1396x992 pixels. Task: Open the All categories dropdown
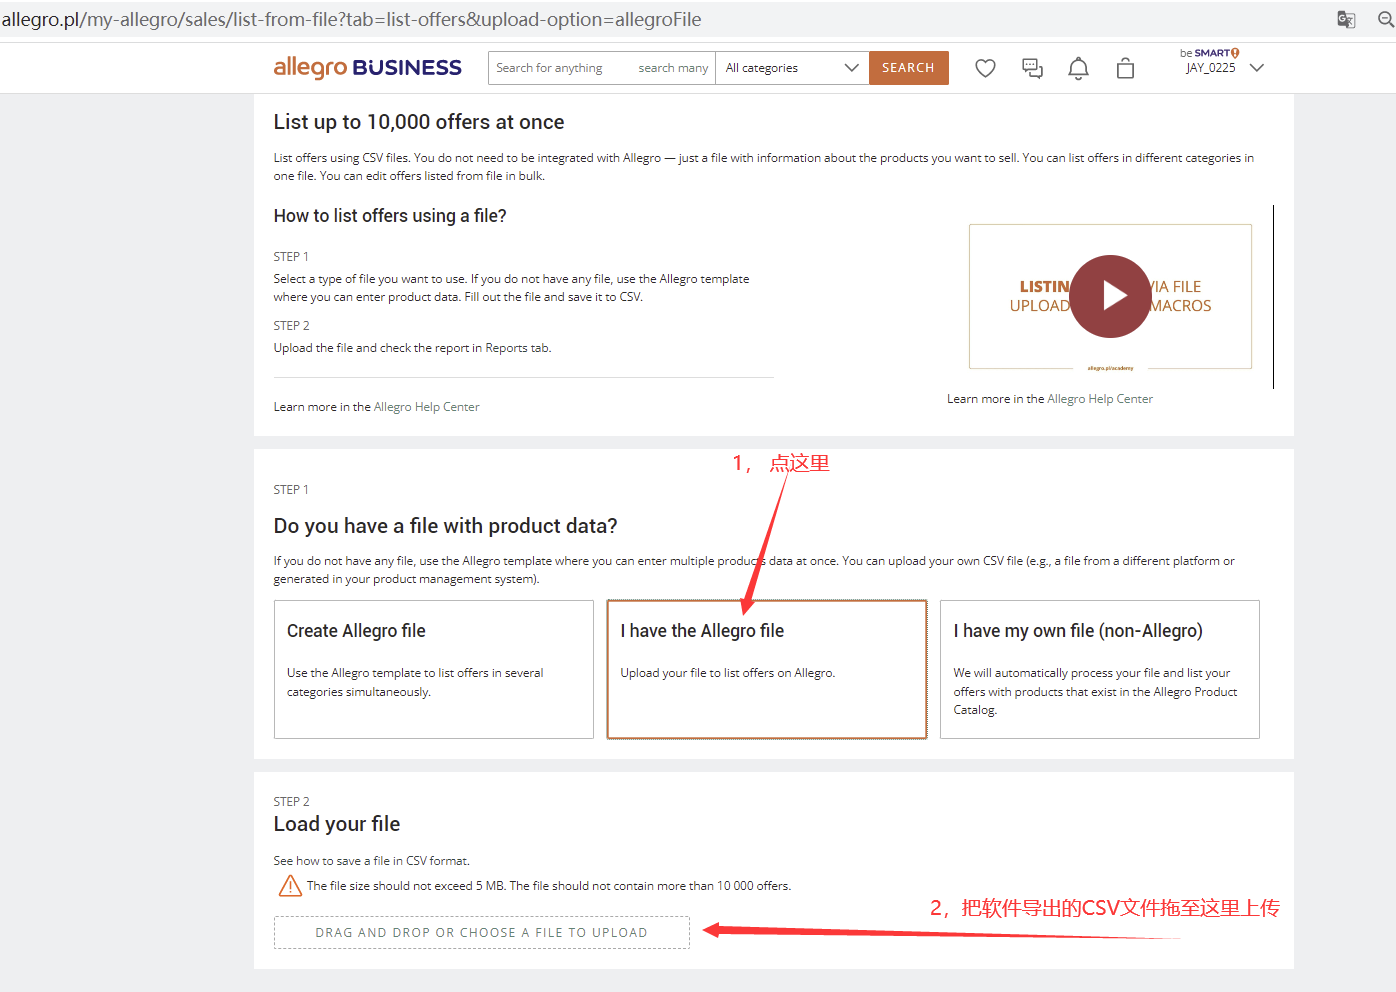[x=792, y=68]
